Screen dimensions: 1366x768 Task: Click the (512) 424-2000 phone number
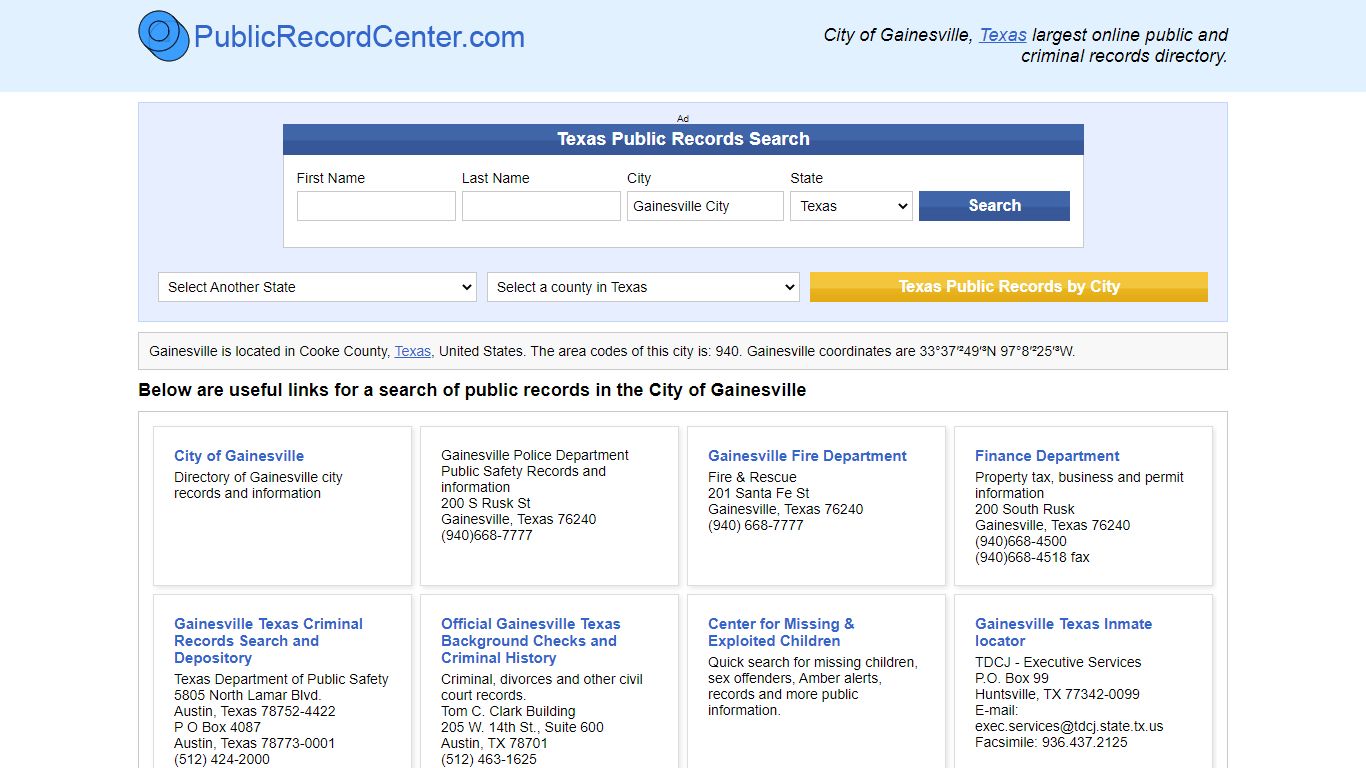click(x=222, y=759)
